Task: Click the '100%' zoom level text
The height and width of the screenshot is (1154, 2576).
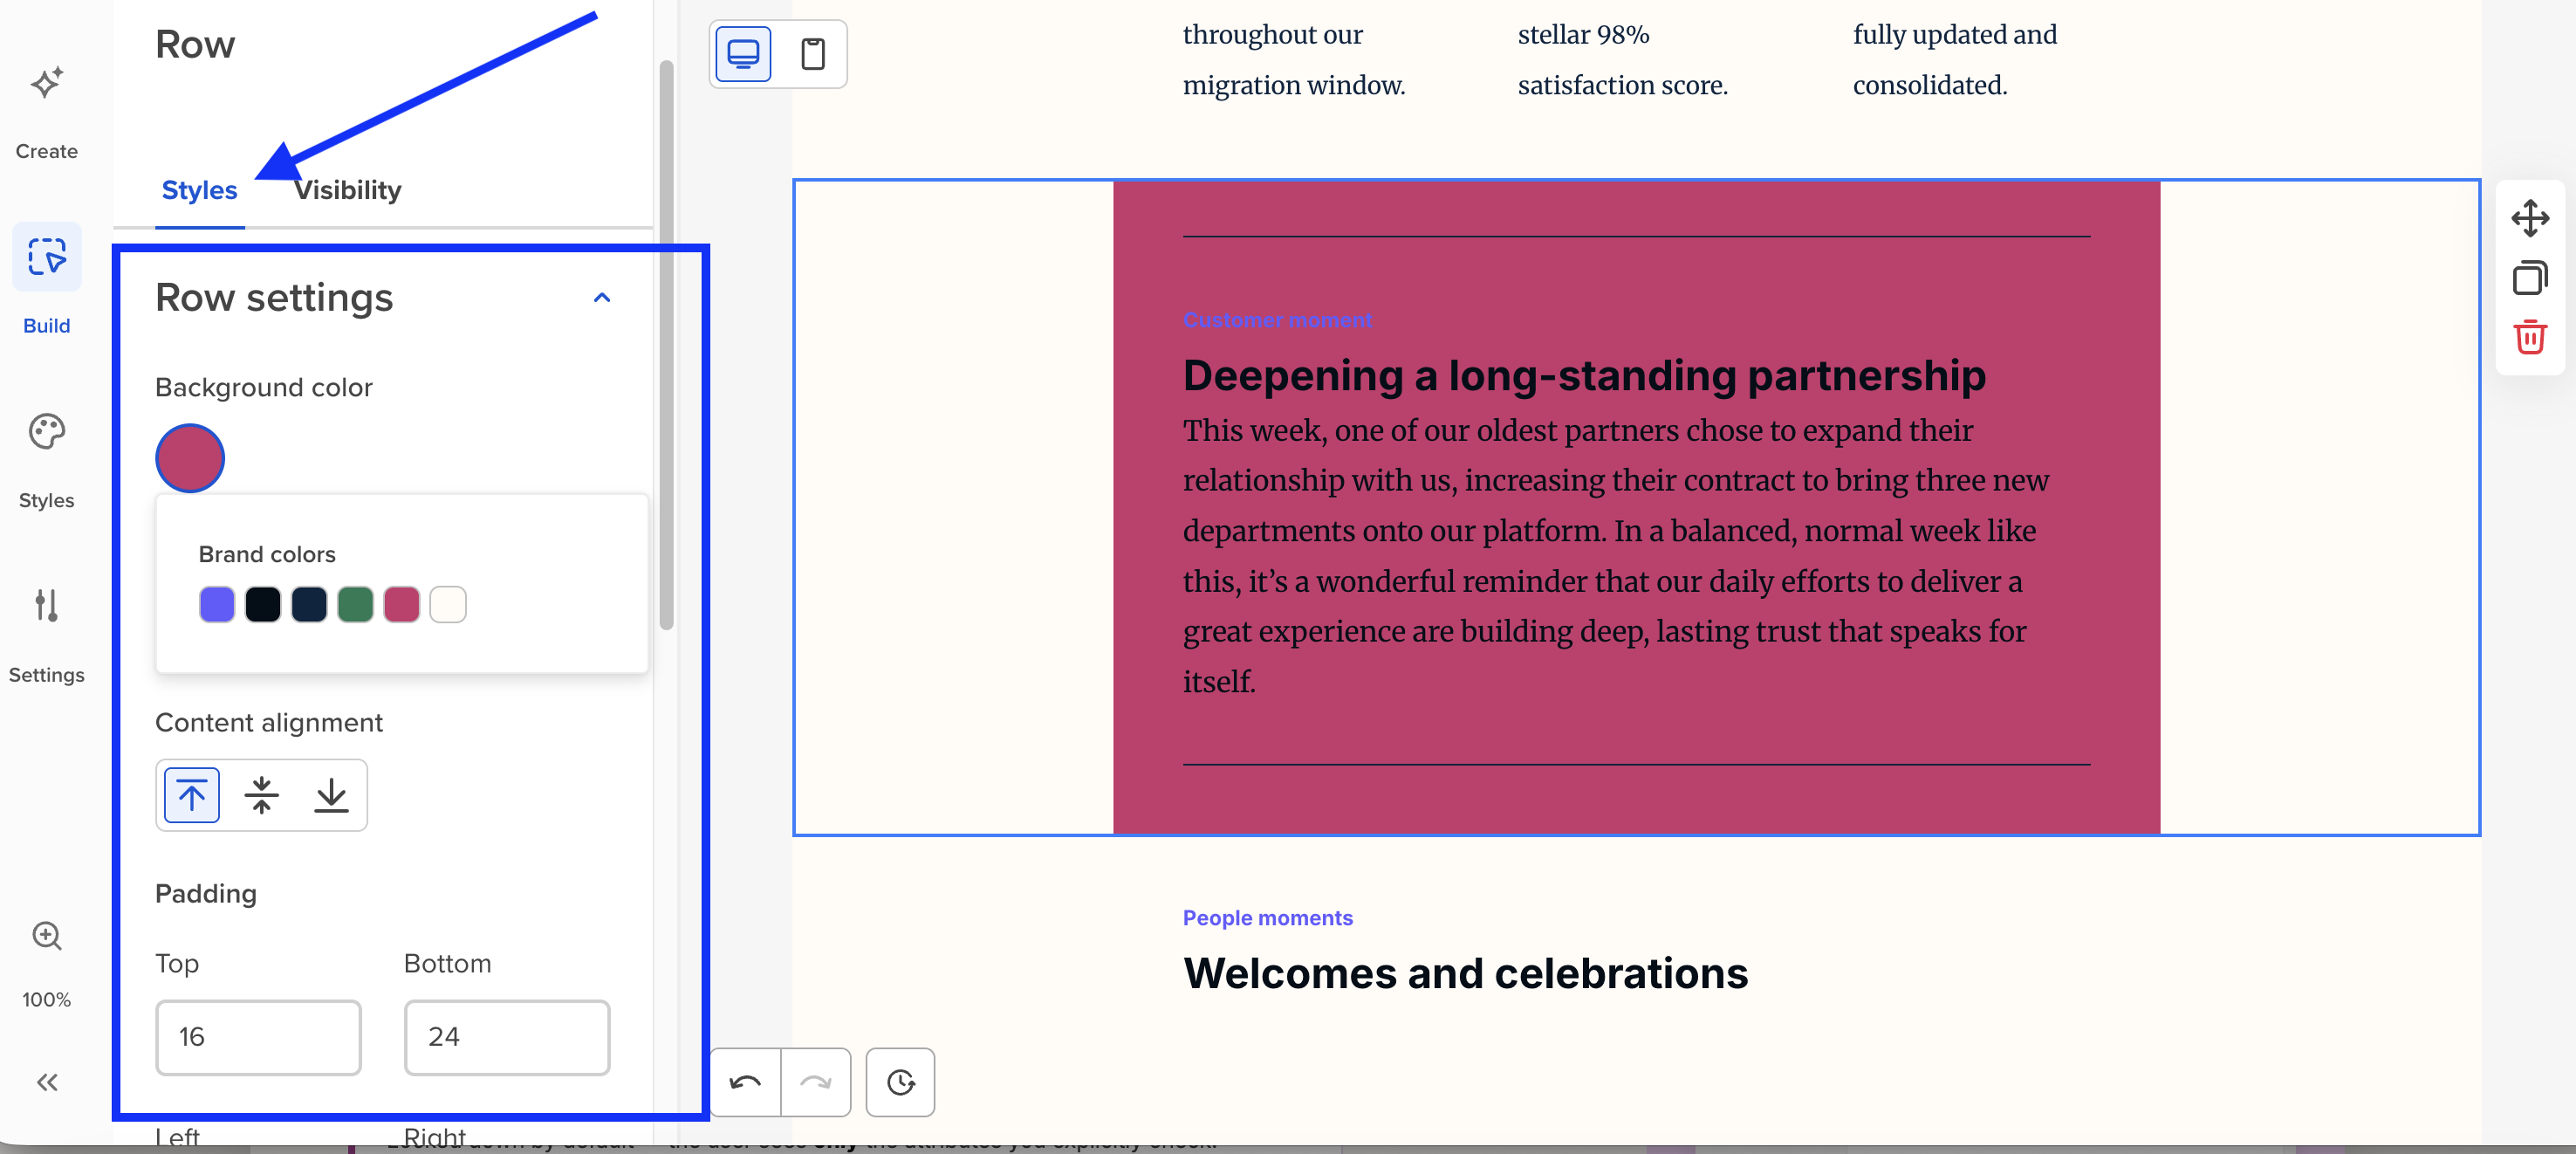Action: point(46,1000)
